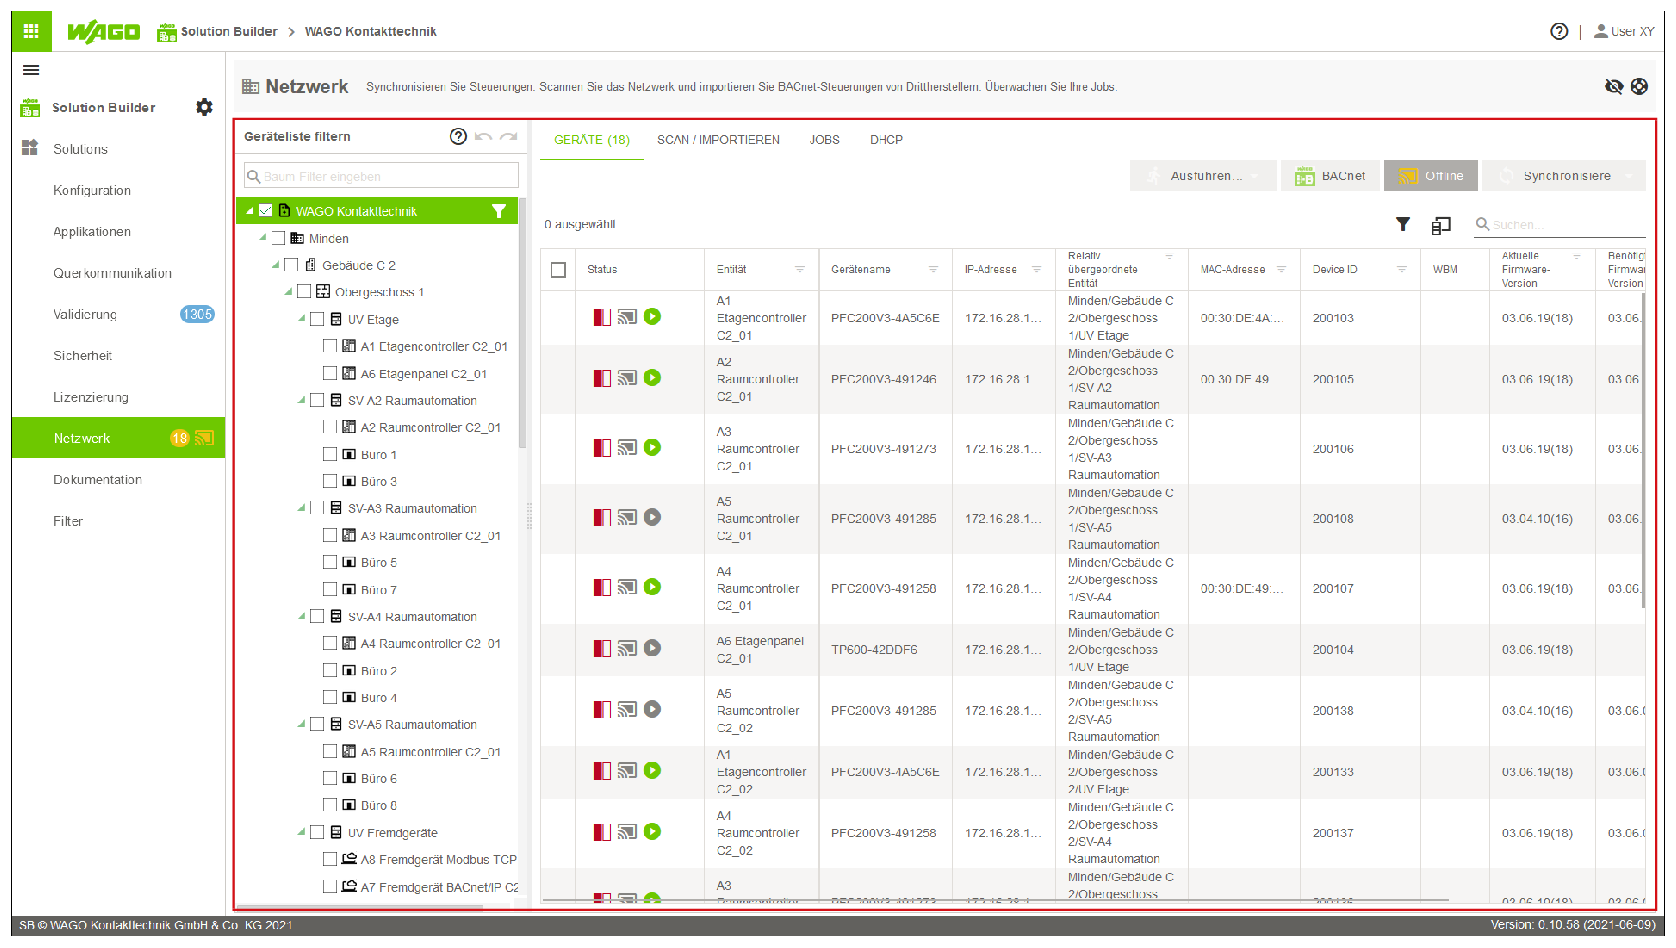Screen dimensions: 1676x948
Task: Click the red status flag of A3 Raumcontroller C2_01
Action: tap(602, 448)
